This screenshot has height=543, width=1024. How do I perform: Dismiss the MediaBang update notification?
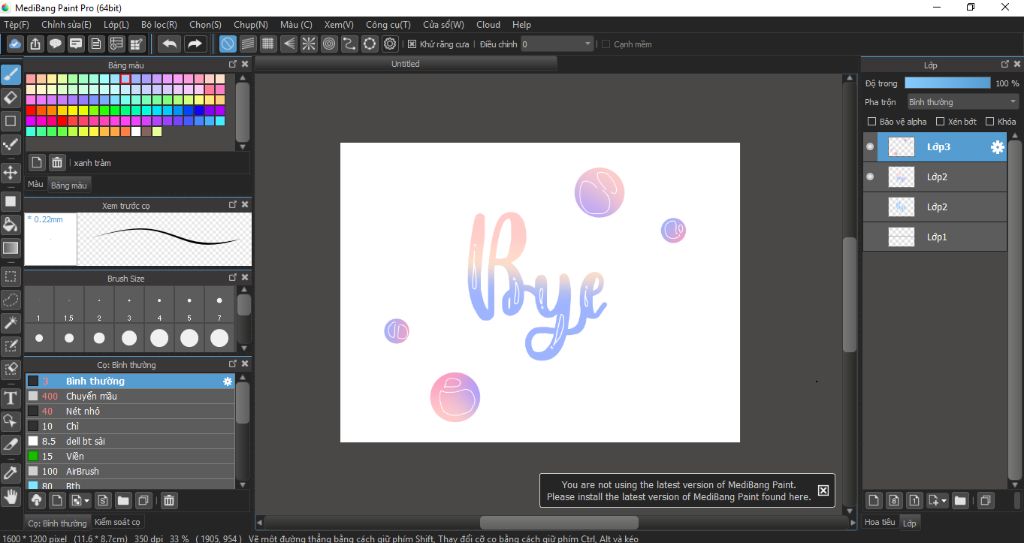pos(824,491)
